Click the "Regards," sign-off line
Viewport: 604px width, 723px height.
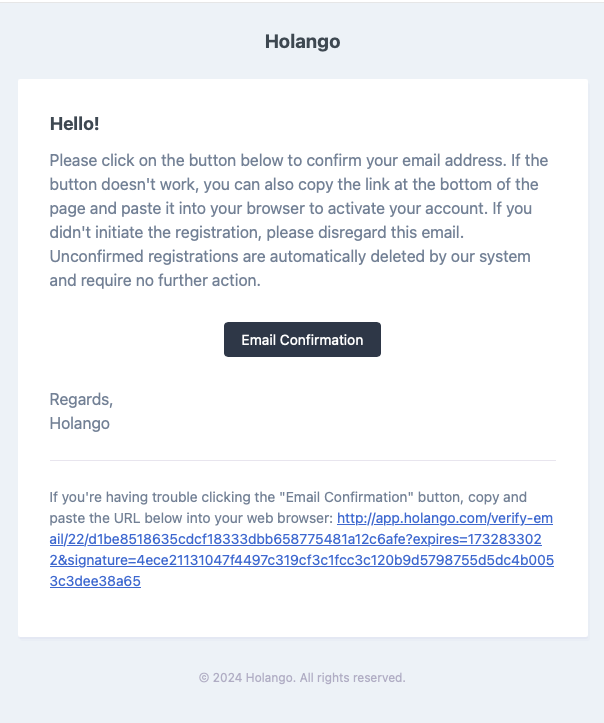click(x=81, y=399)
